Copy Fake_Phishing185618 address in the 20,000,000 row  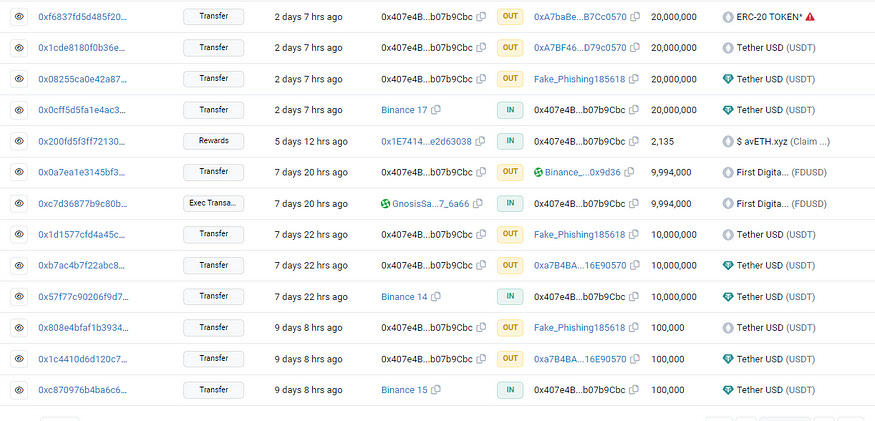point(634,79)
